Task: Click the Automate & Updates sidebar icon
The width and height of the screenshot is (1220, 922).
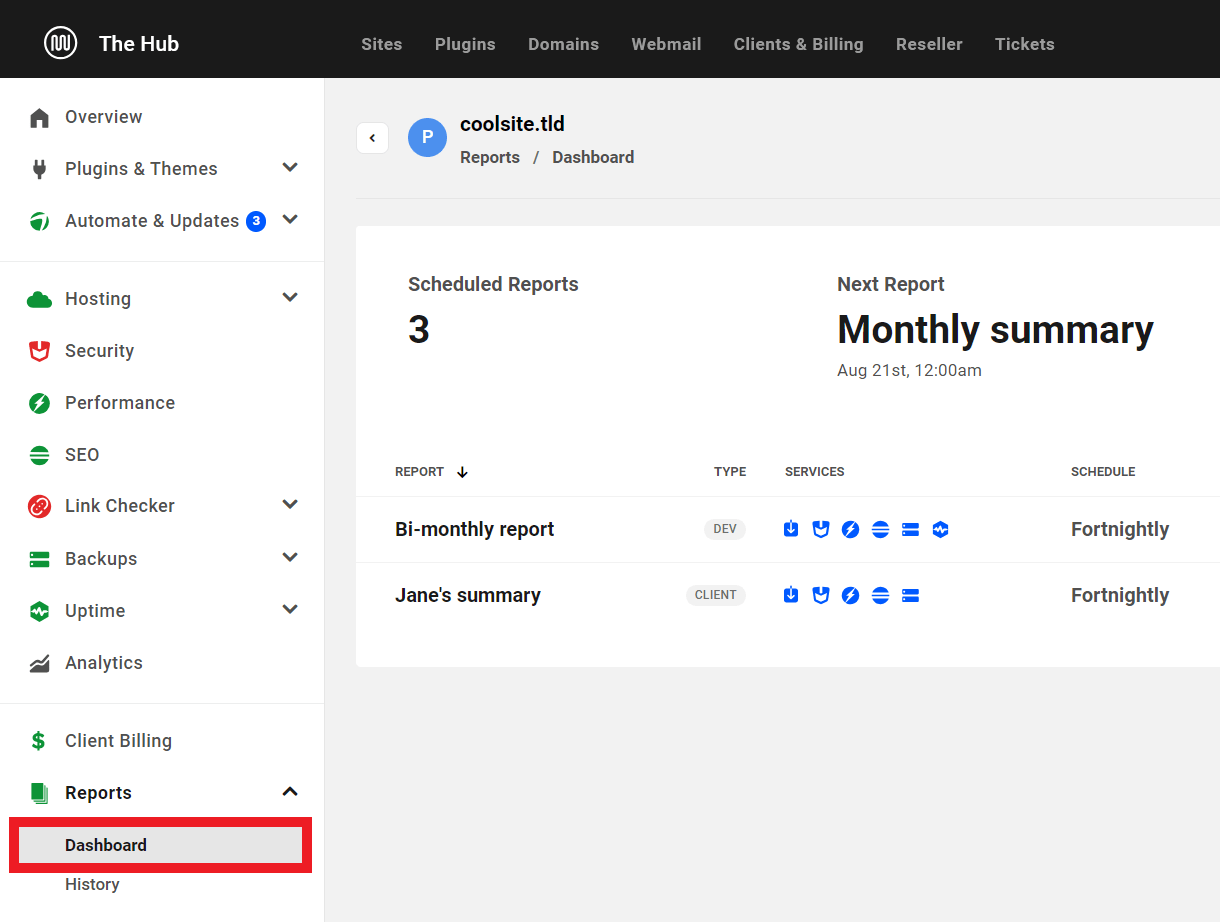Action: [39, 221]
